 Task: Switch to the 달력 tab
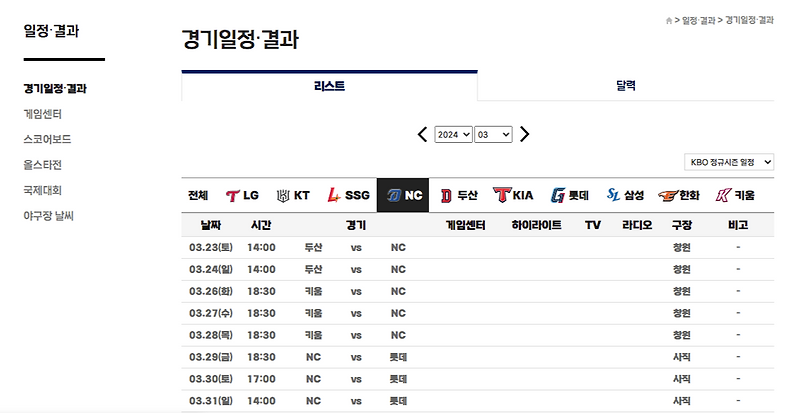[x=626, y=86]
